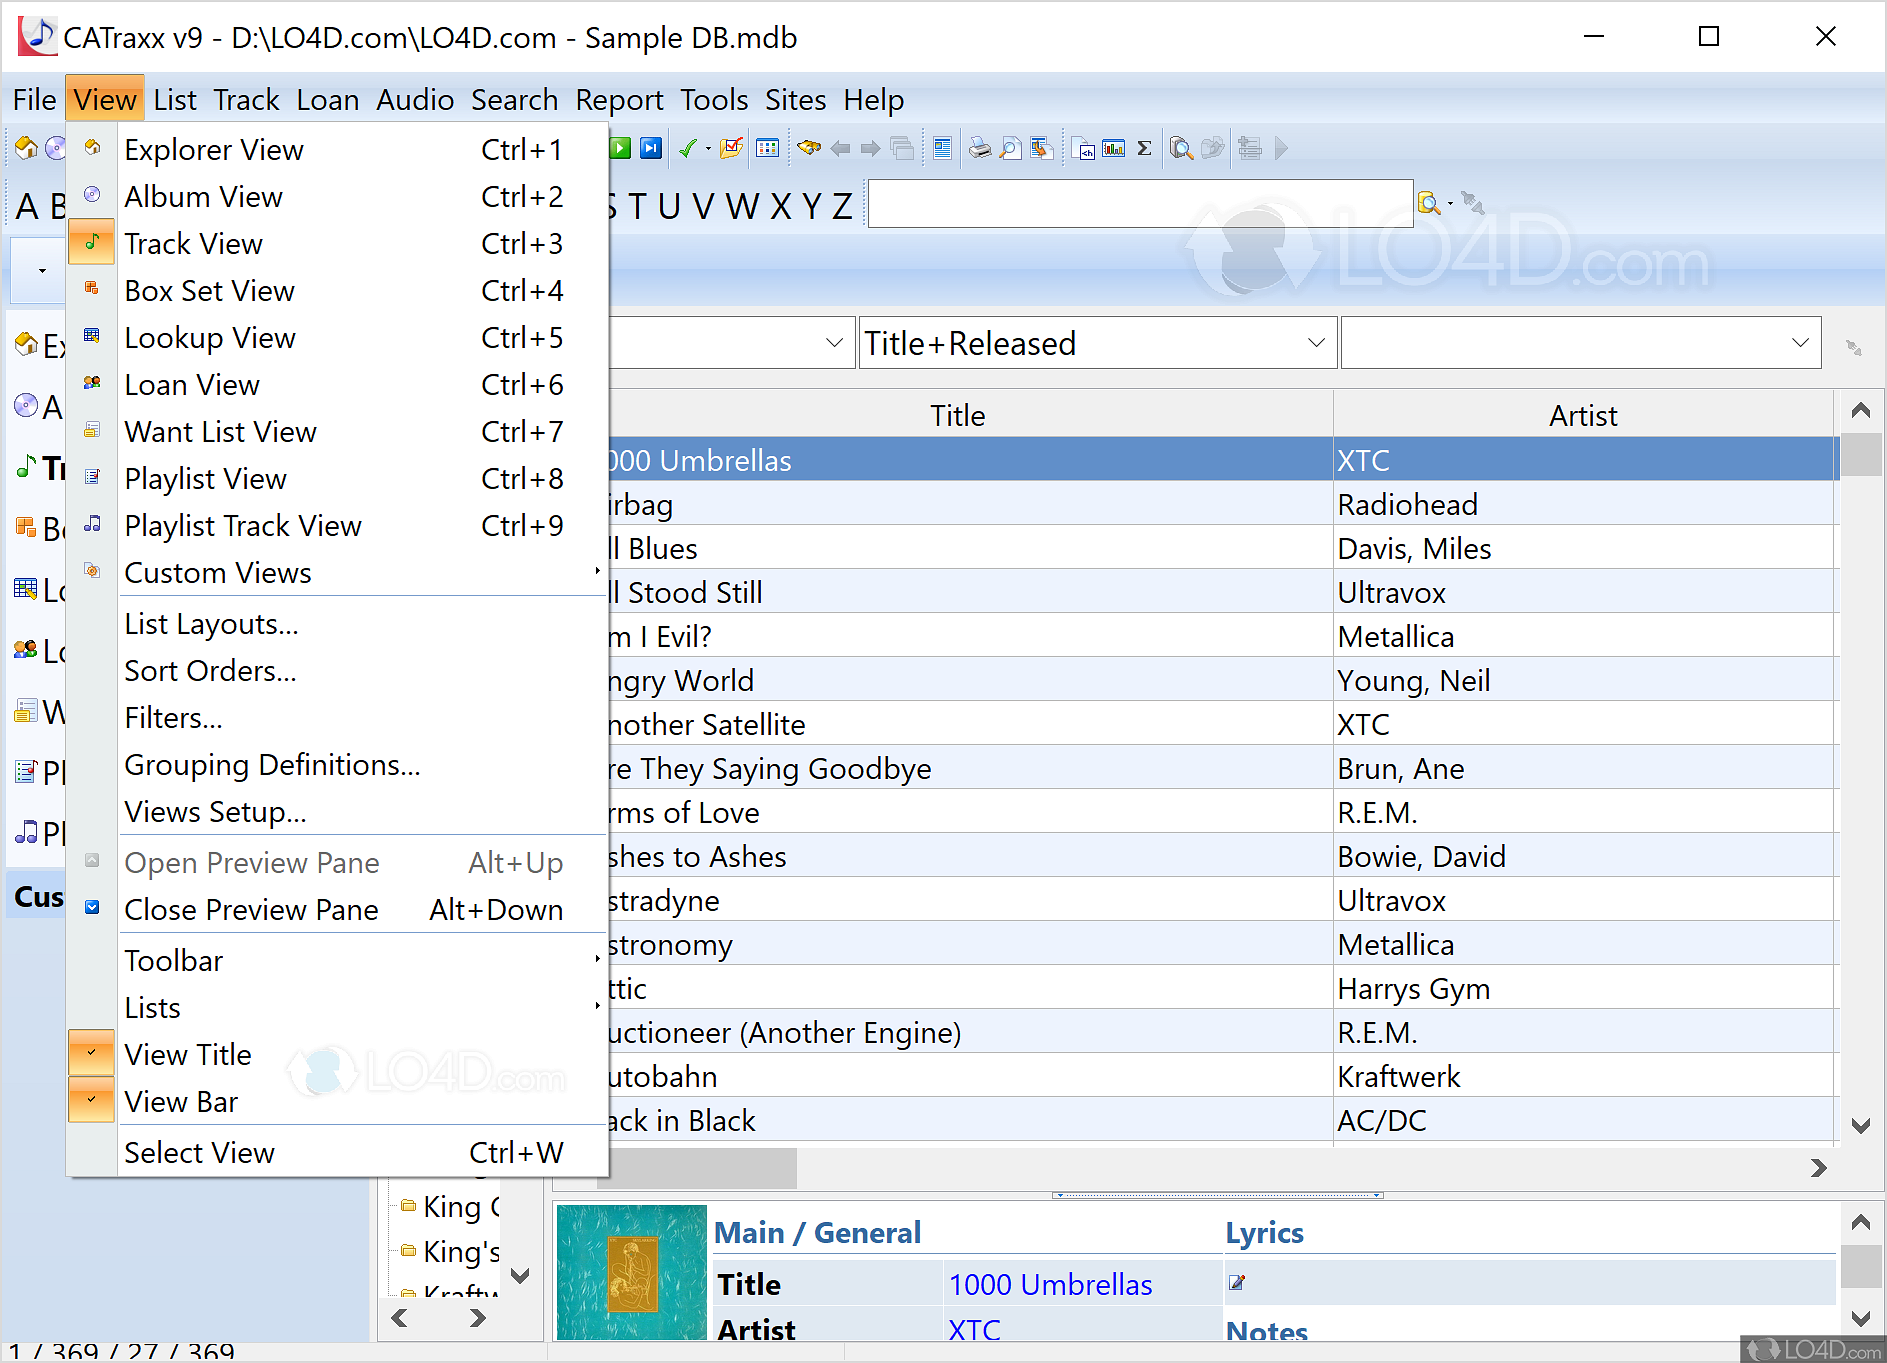This screenshot has width=1887, height=1363.
Task: Click the XTC artist link in preview
Action: point(973,1330)
